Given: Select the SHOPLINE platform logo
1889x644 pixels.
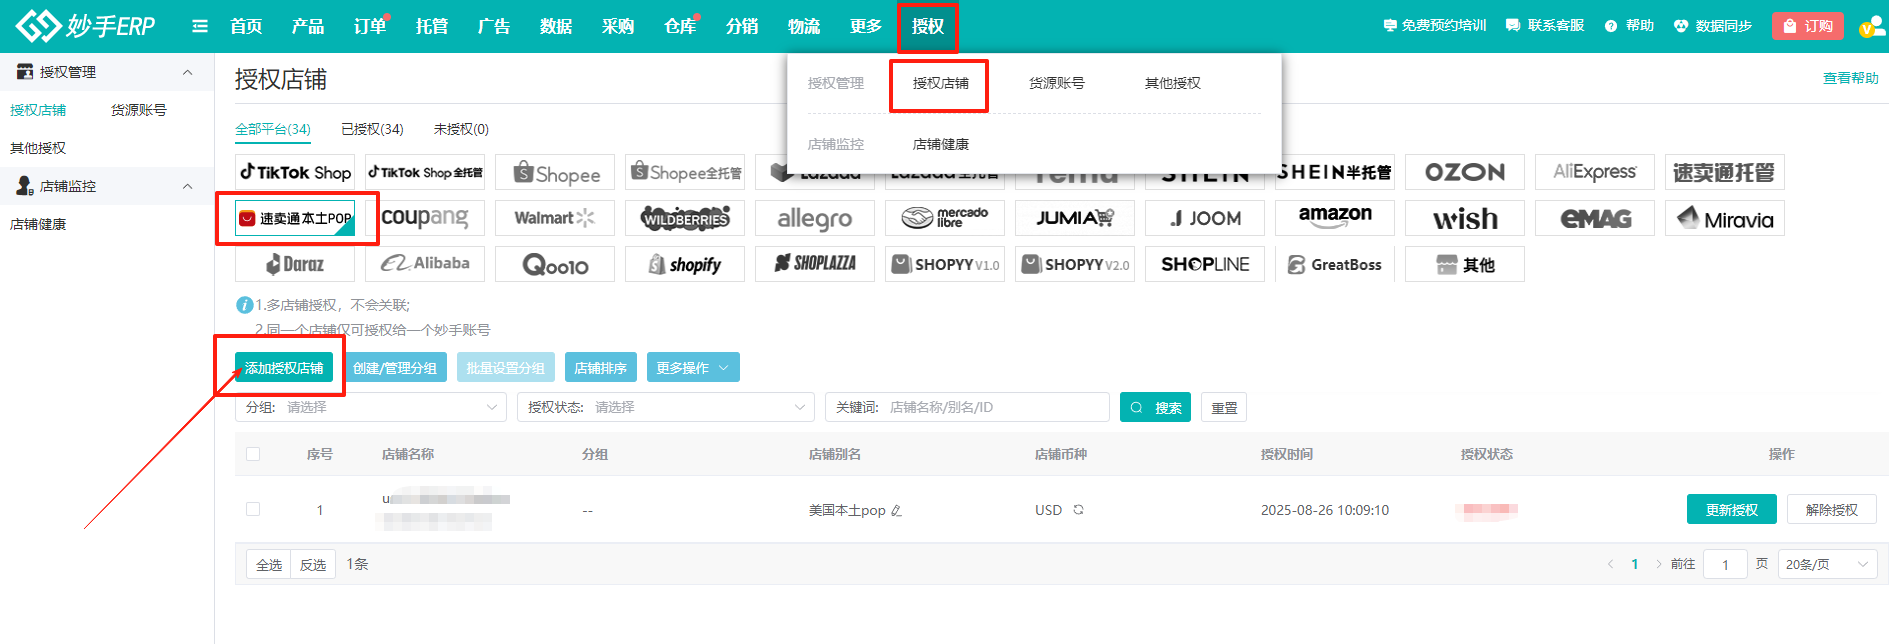Looking at the screenshot, I should 1205,264.
